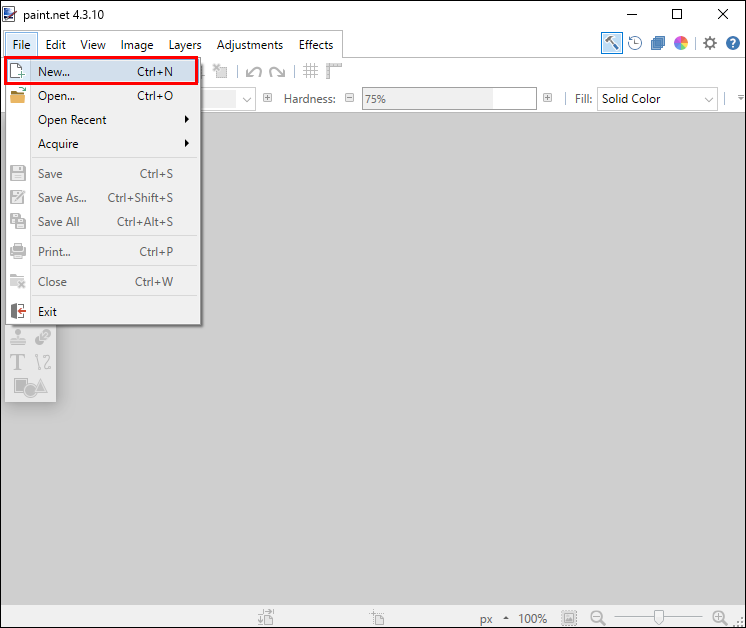Click the zoom slider handle
The height and width of the screenshot is (628, 746).
[658, 617]
